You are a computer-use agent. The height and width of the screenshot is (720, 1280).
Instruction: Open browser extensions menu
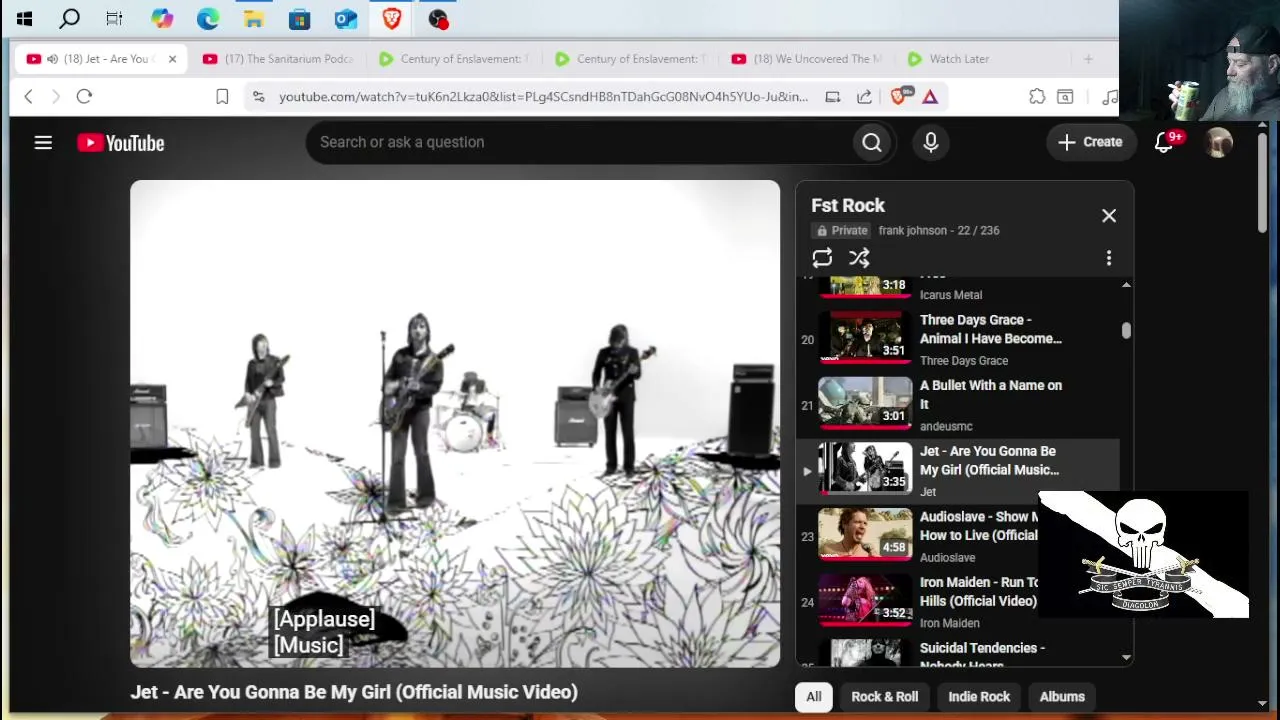click(x=1037, y=96)
